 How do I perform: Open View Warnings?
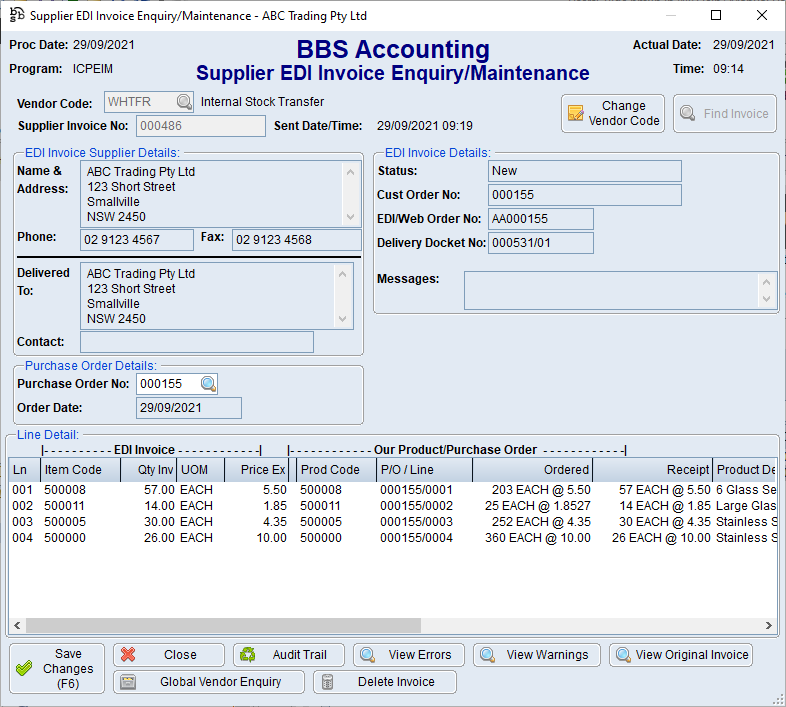point(537,655)
